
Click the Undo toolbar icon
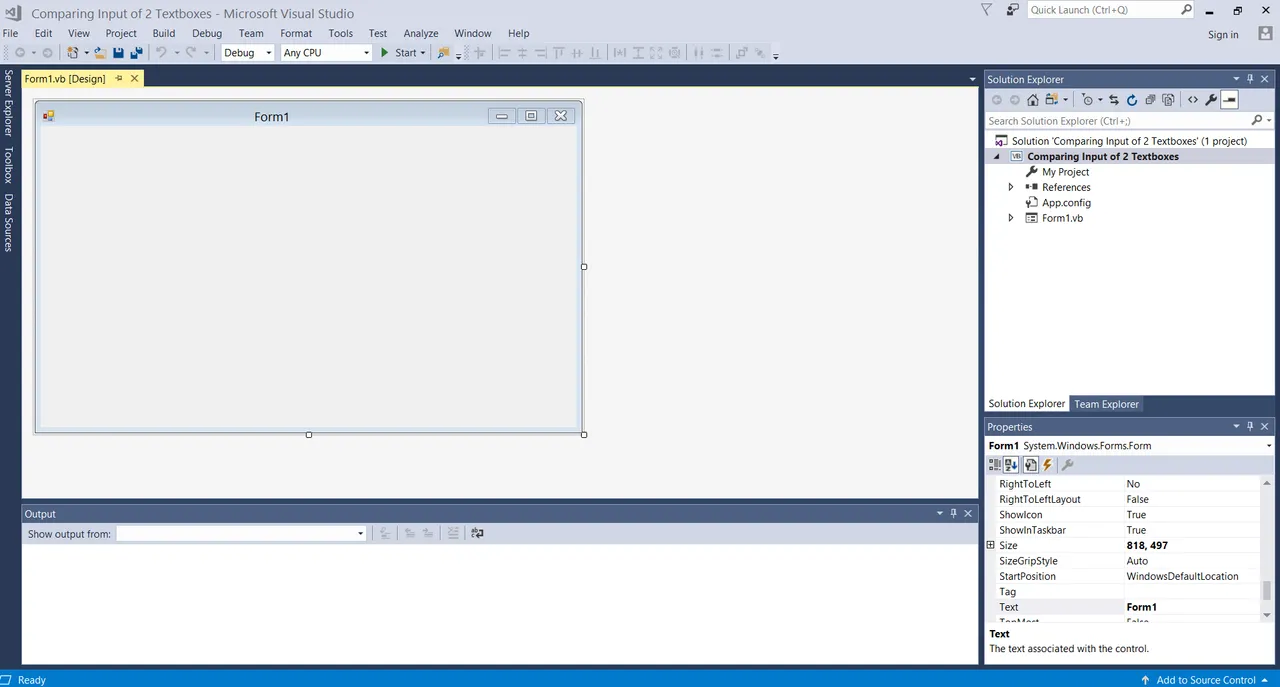[161, 53]
